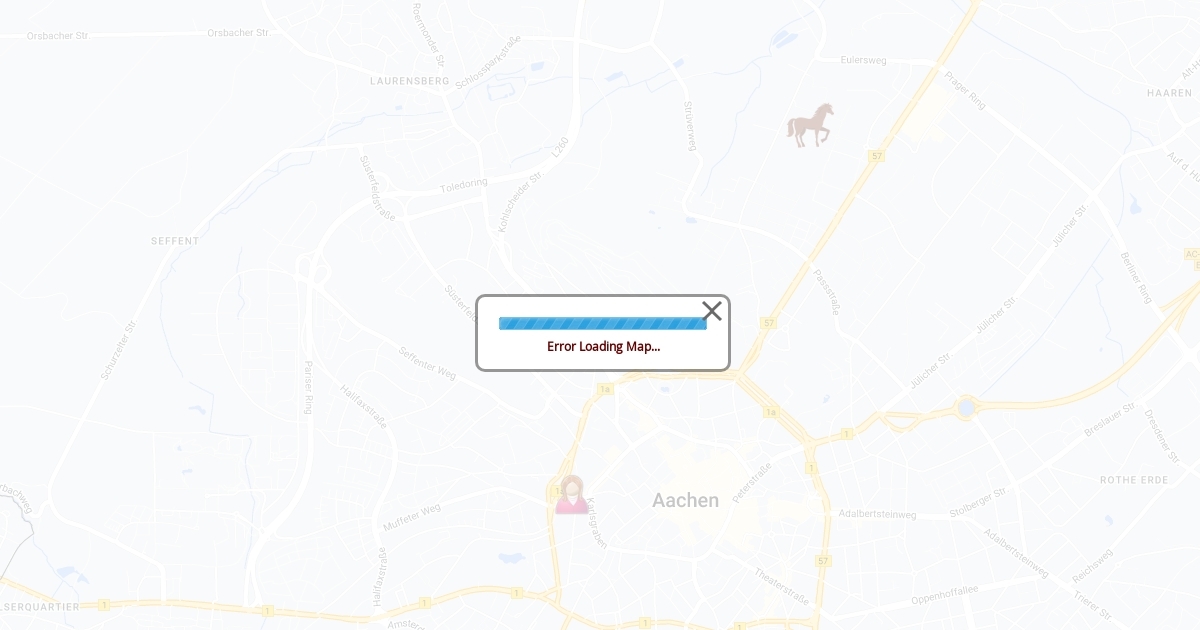Viewport: 1200px width, 630px height.
Task: Click the Seffenter Weg street label
Action: (427, 364)
